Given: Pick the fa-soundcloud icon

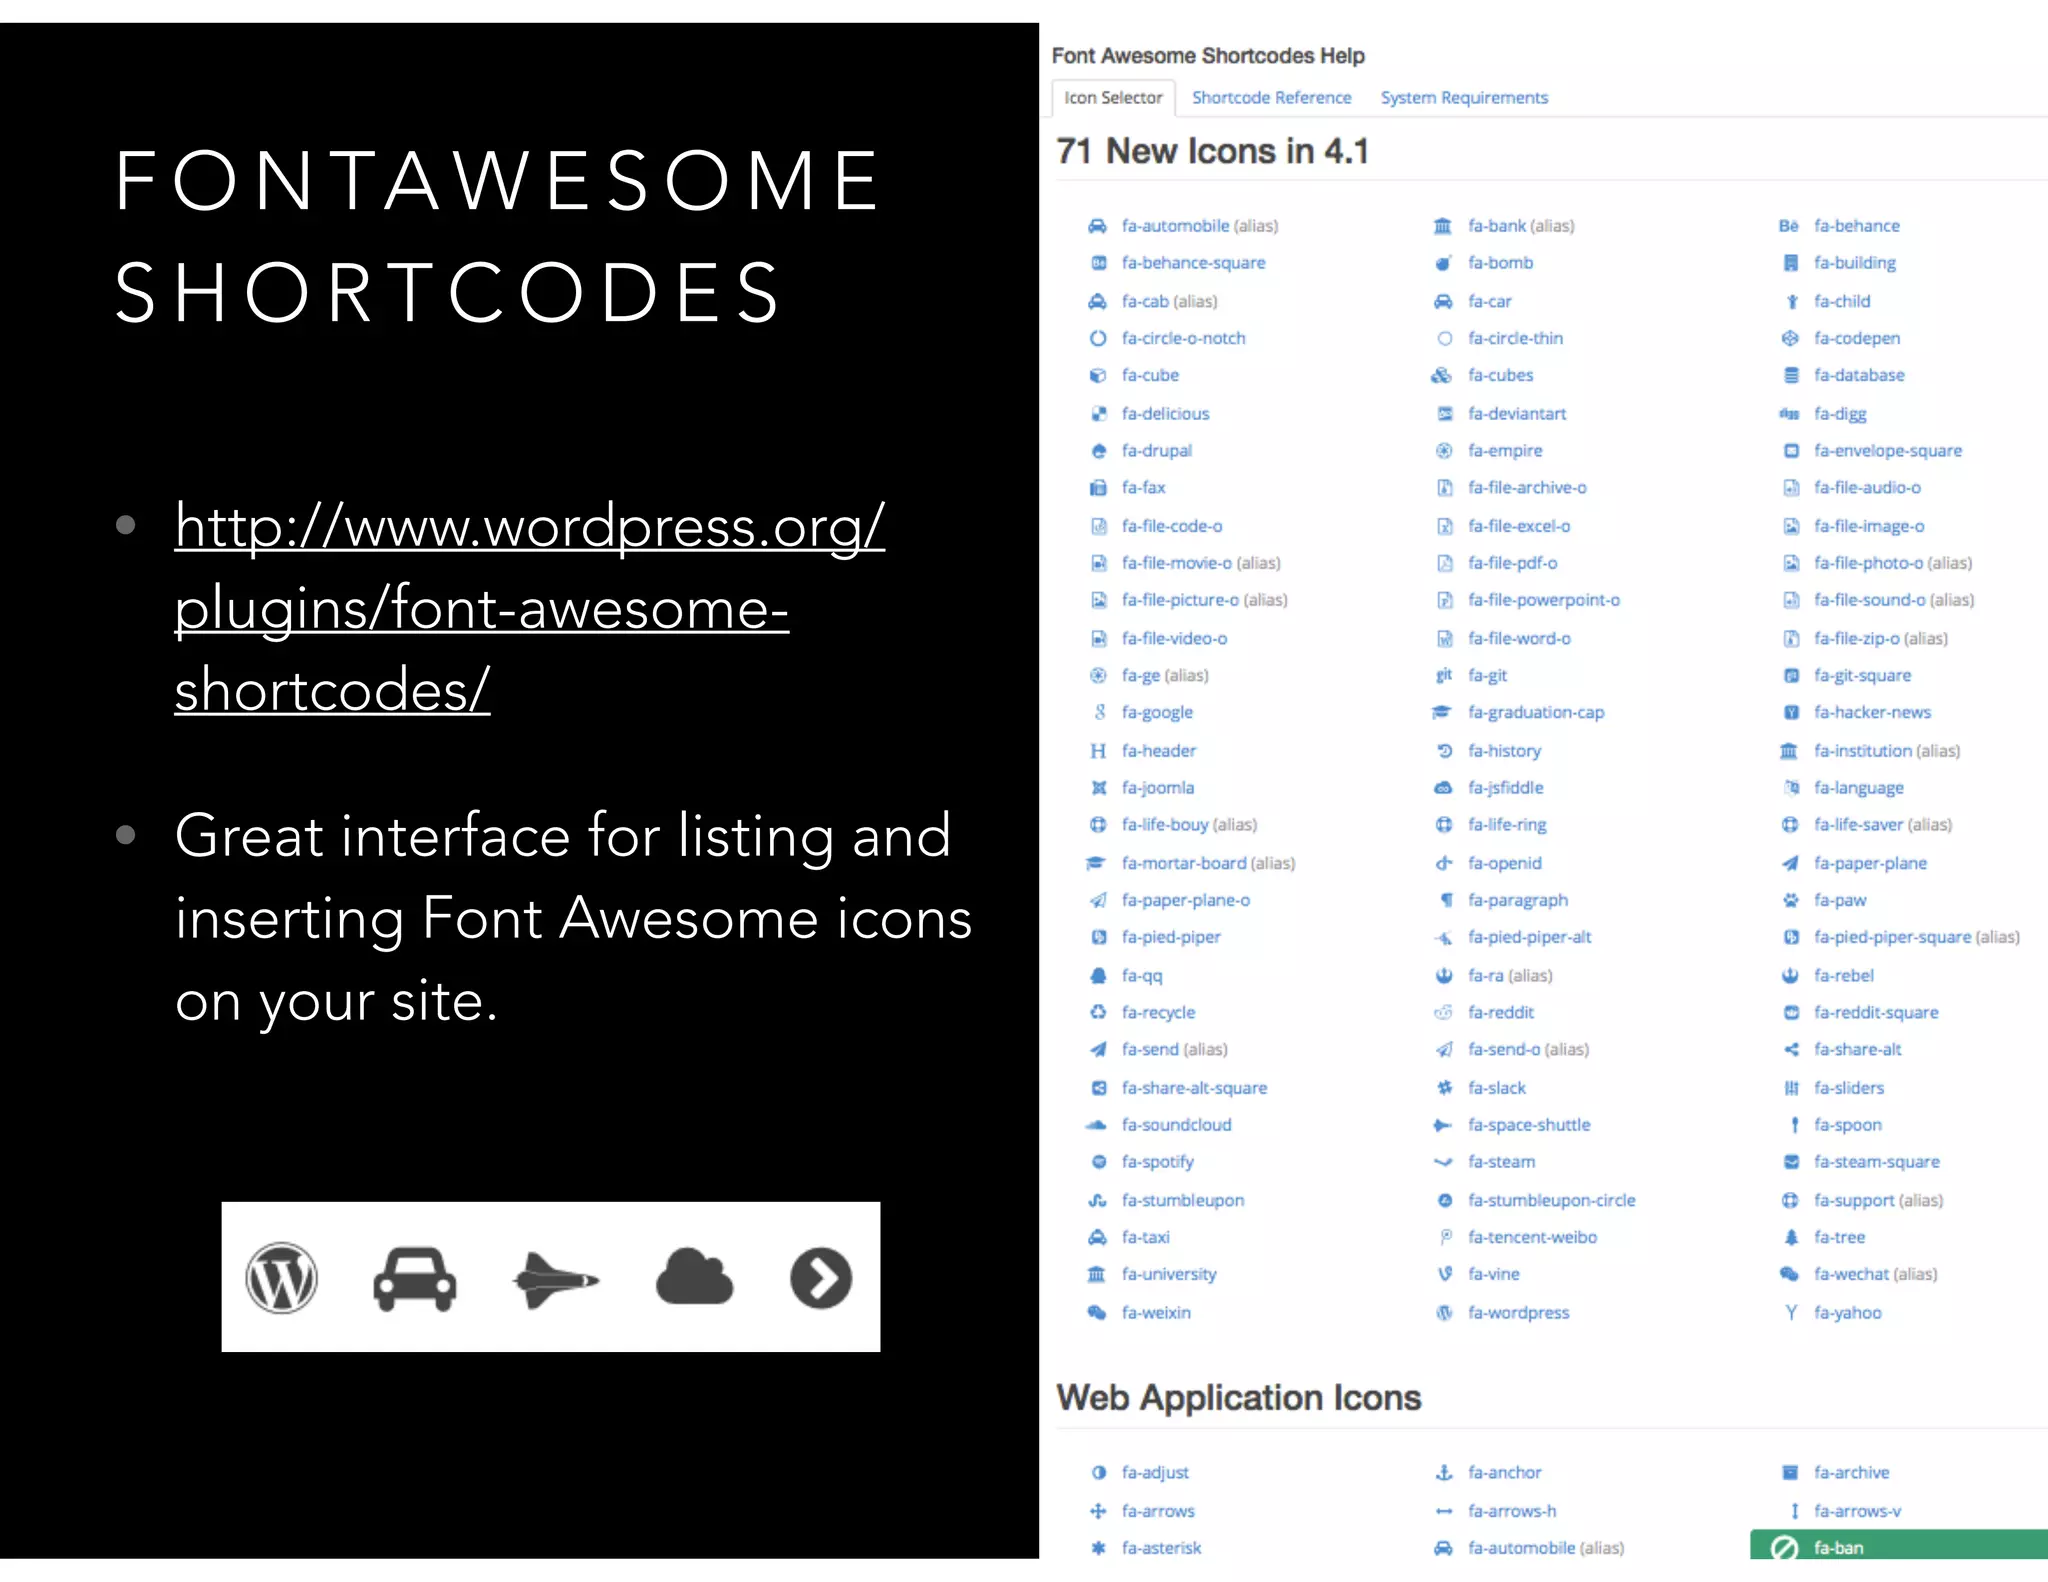Looking at the screenshot, I should point(1097,1125).
